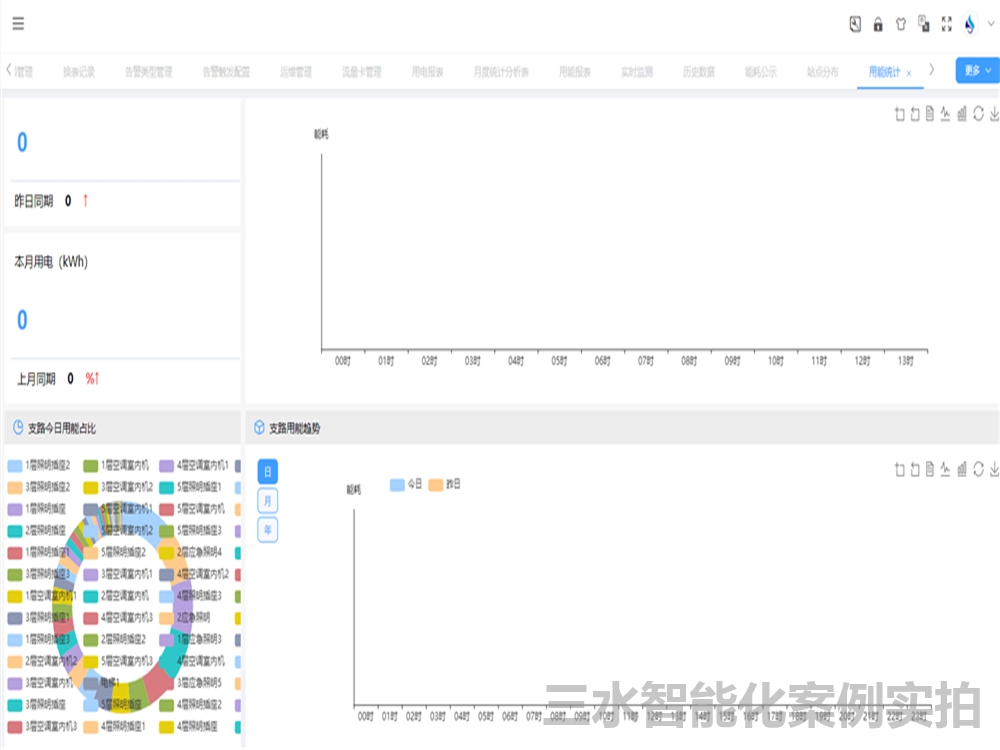This screenshot has height=750, width=1000.
Task: Switch top chart to line chart type
Action: 946,114
